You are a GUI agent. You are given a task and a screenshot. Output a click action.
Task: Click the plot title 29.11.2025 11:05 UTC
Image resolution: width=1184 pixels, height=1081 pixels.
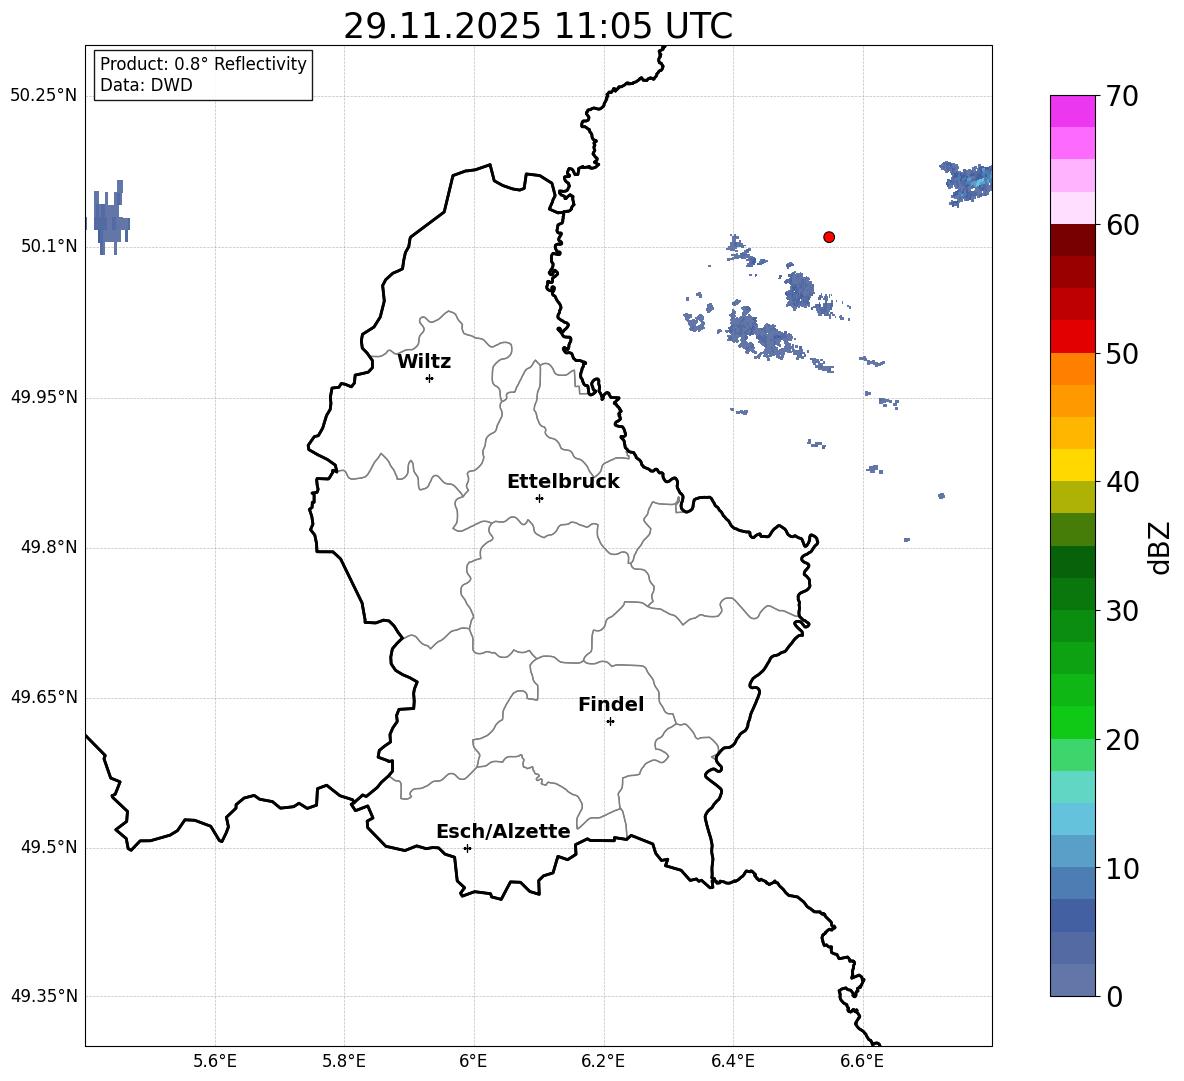538,26
